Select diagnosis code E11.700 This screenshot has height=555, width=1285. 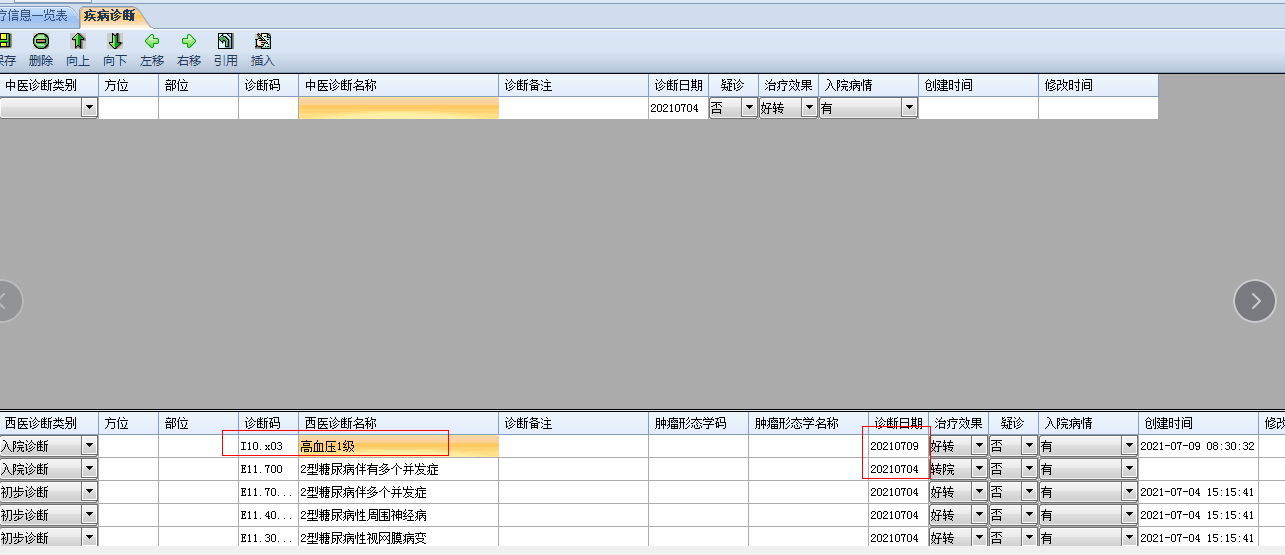click(x=262, y=469)
